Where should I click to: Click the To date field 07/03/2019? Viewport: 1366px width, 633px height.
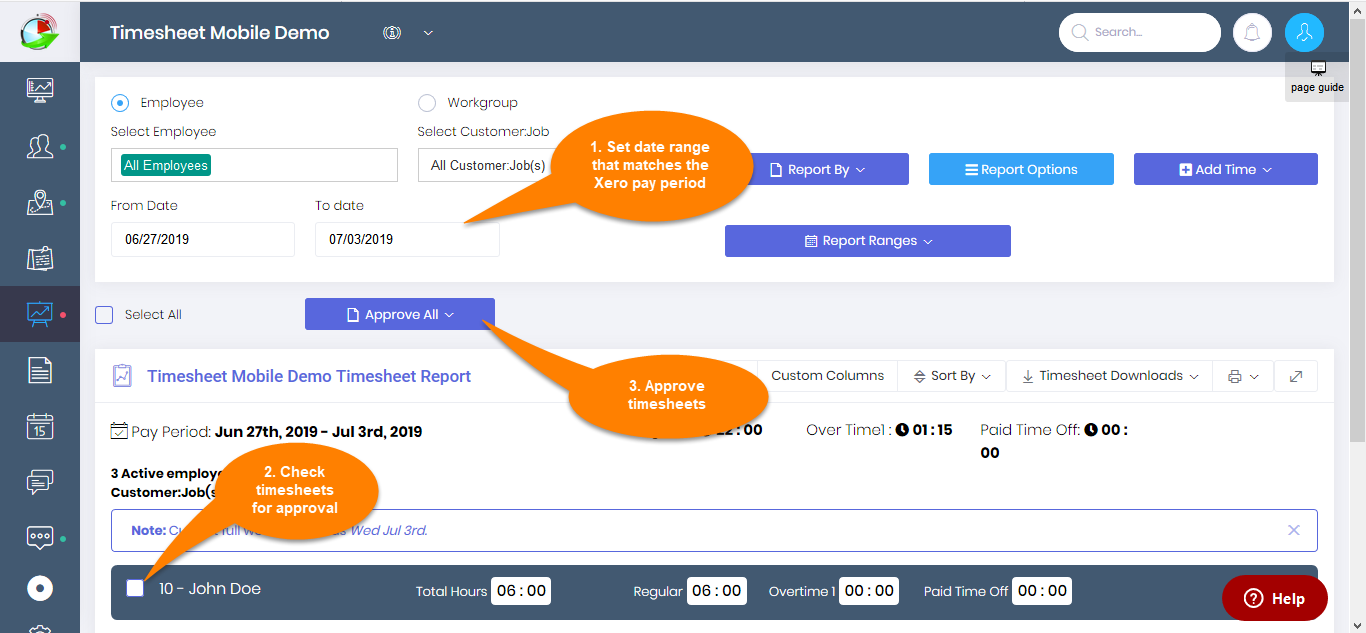tap(407, 239)
